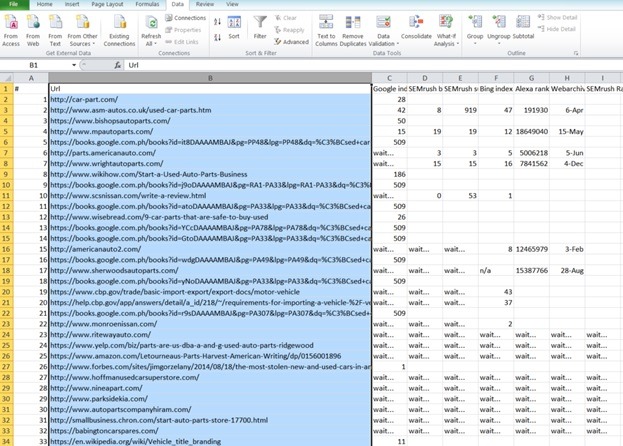The height and width of the screenshot is (446, 623).
Task: Click the wikihow.com URL cell
Action: click(210, 174)
